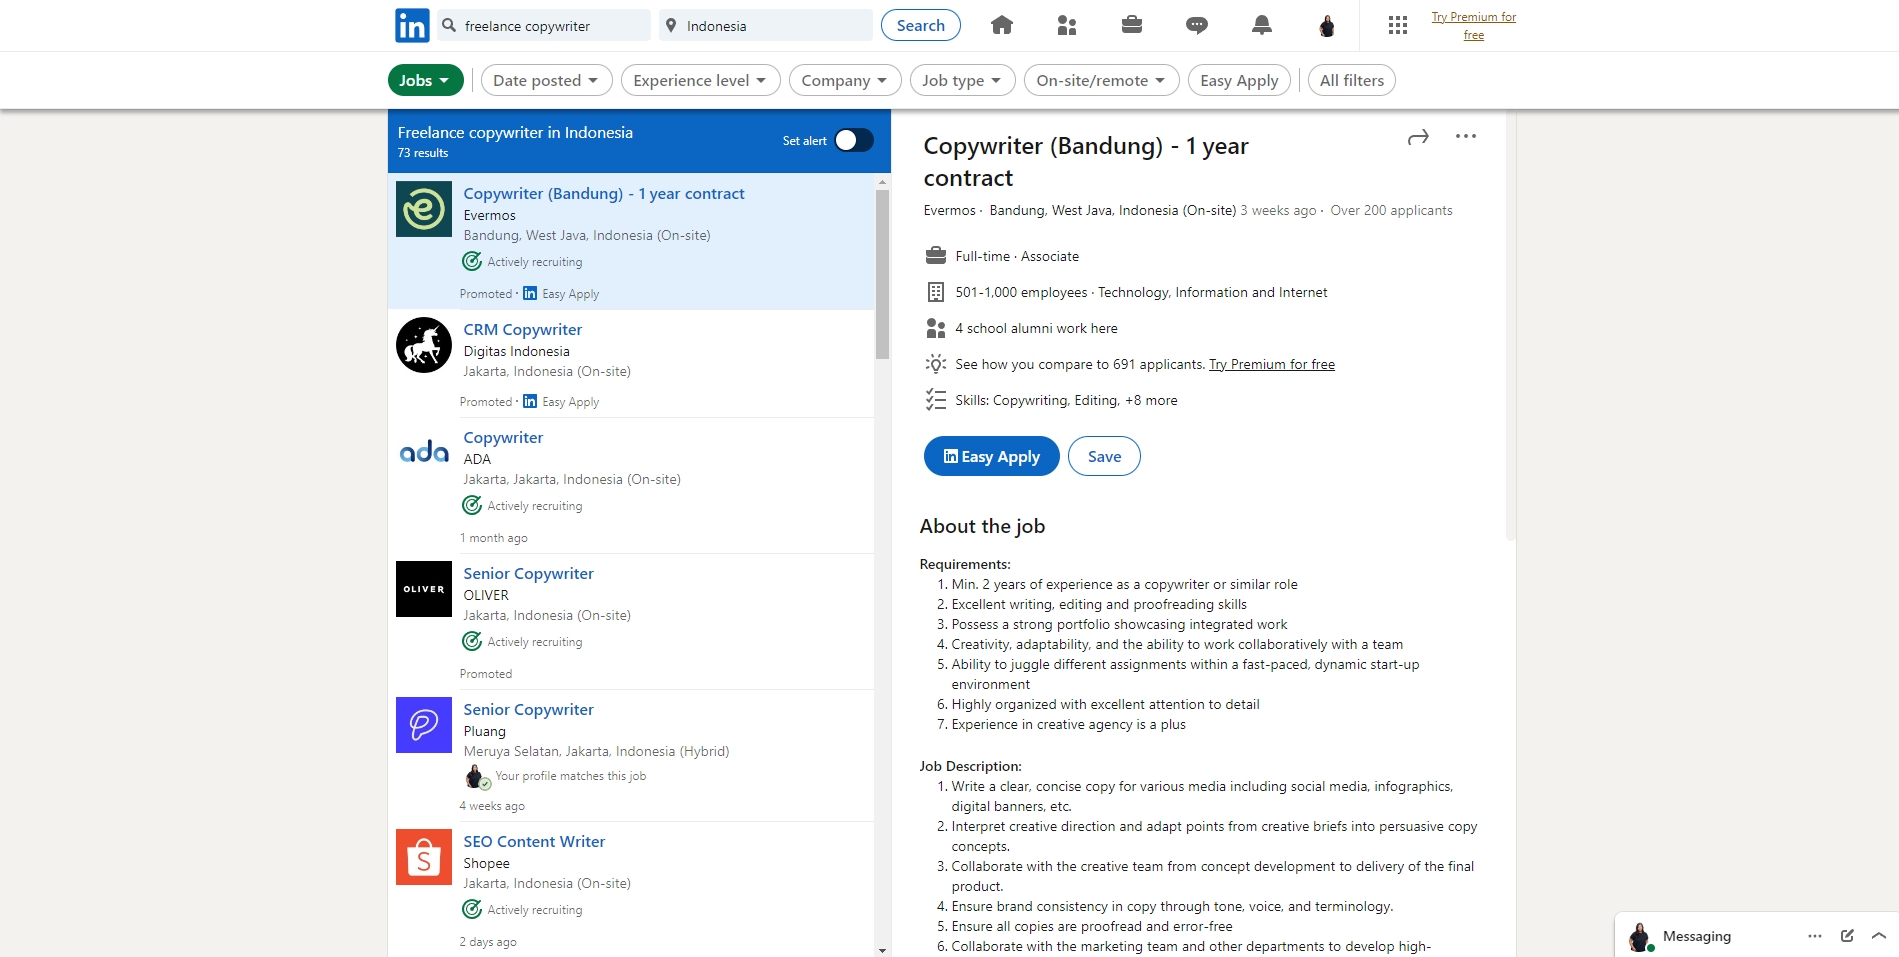1899x957 pixels.
Task: Click the blue Easy Apply button
Action: pos(991,456)
